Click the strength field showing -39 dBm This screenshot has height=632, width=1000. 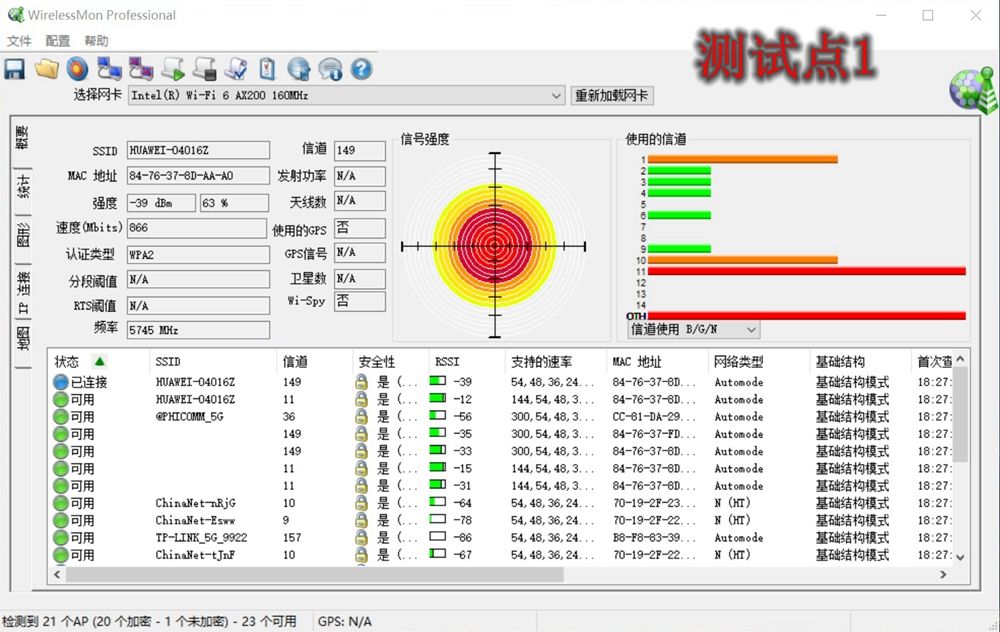point(161,203)
